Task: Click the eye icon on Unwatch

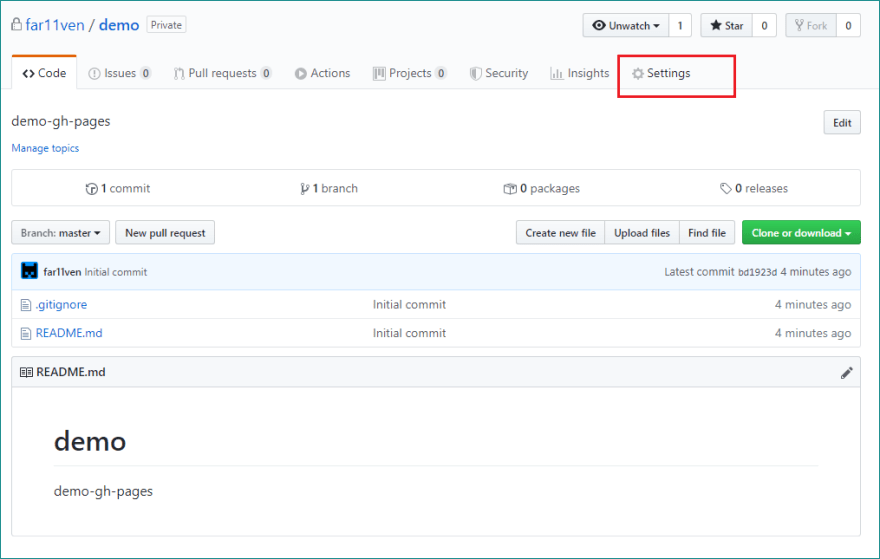Action: pos(599,25)
